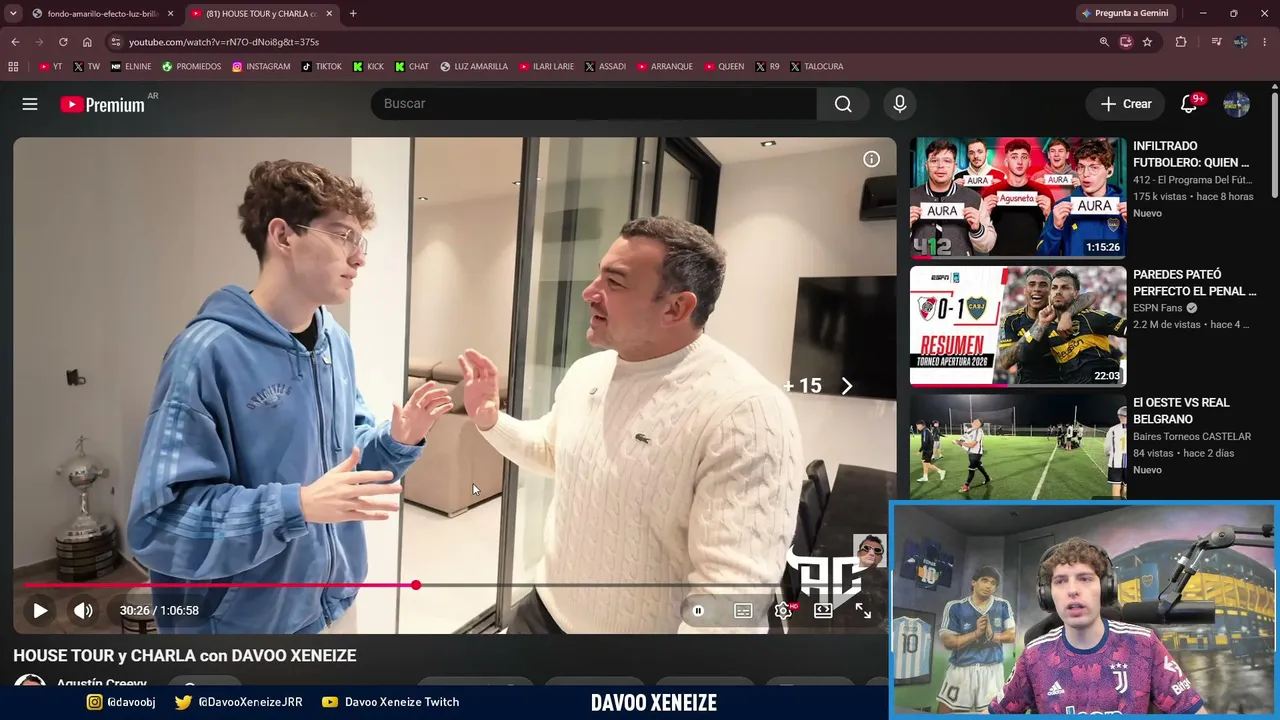Open player settings gear
Screen dimensions: 1280x720
(783, 610)
